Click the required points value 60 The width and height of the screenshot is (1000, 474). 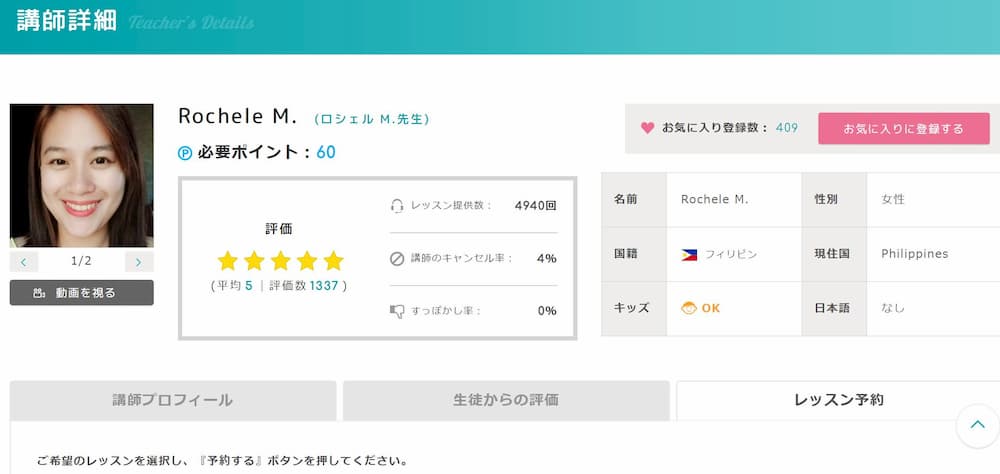click(x=326, y=153)
